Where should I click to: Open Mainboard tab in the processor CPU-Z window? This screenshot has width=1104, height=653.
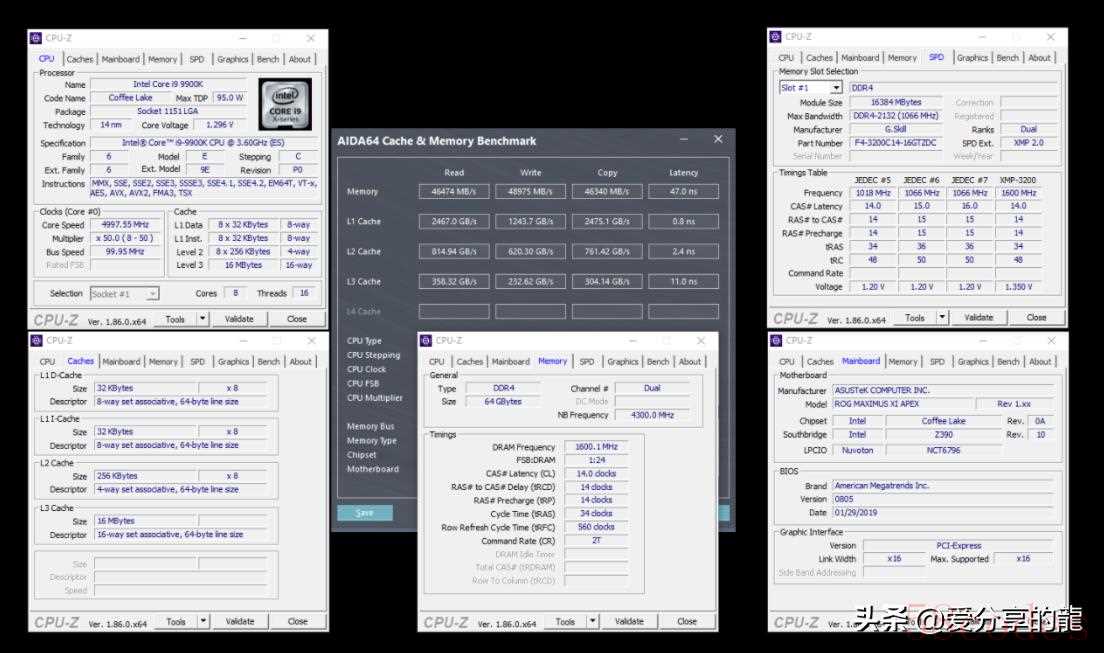coord(120,60)
